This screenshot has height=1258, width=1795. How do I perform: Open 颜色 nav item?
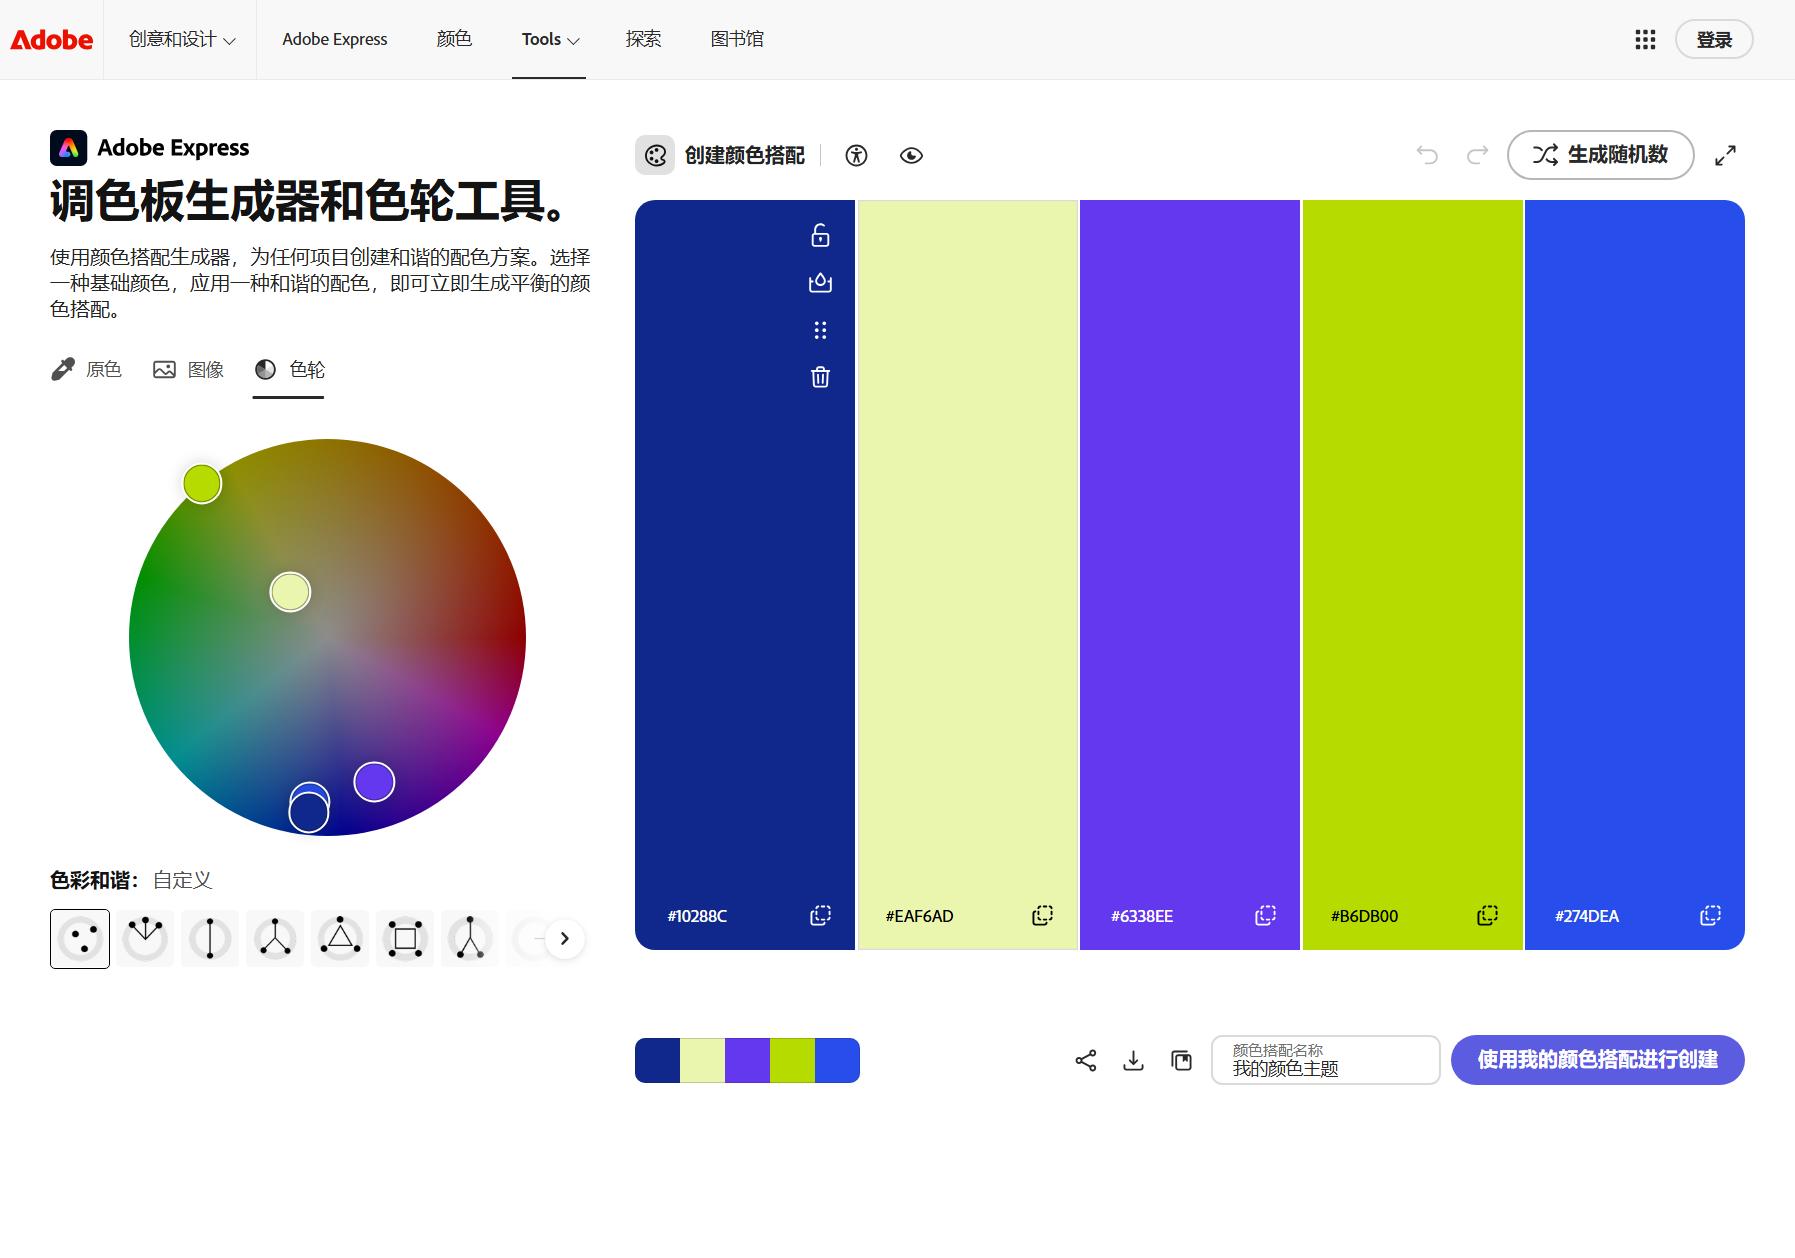coord(454,39)
